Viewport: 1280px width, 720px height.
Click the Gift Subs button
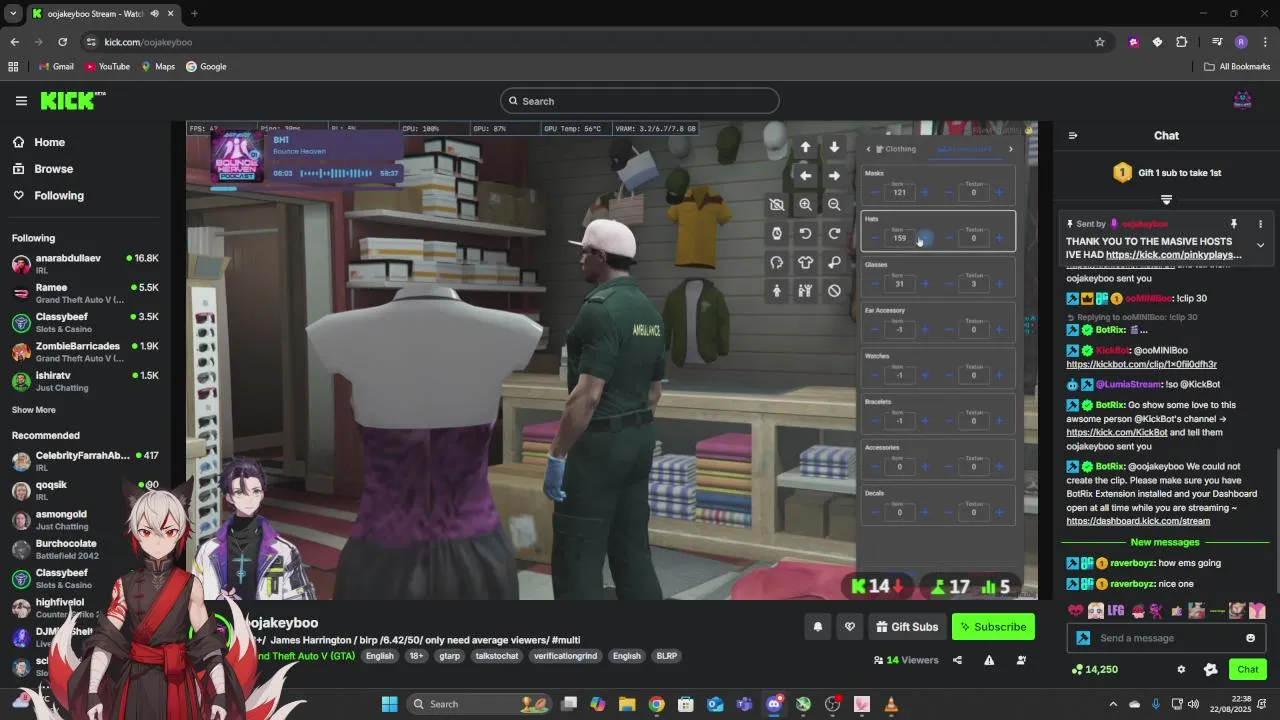907,627
